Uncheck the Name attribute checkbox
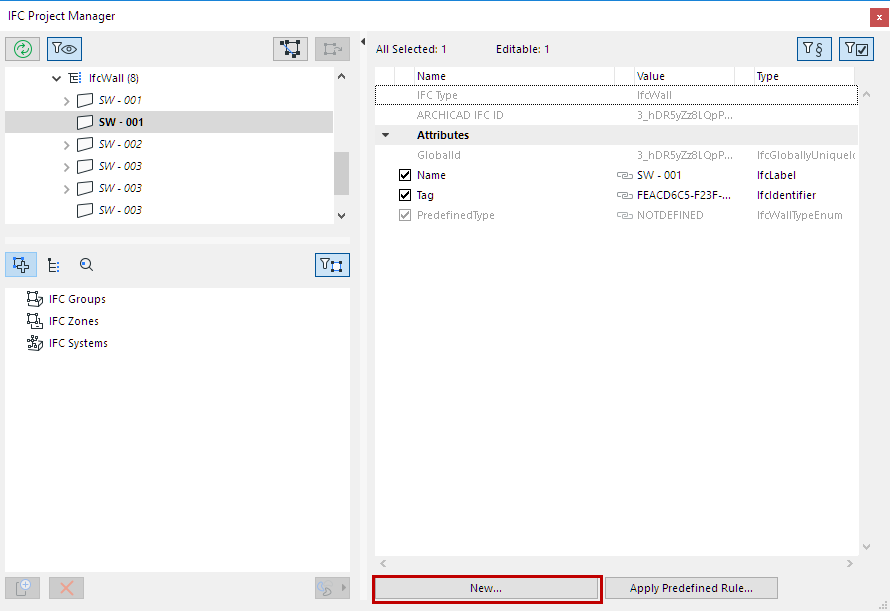Viewport: 890px width, 611px height. click(x=405, y=175)
